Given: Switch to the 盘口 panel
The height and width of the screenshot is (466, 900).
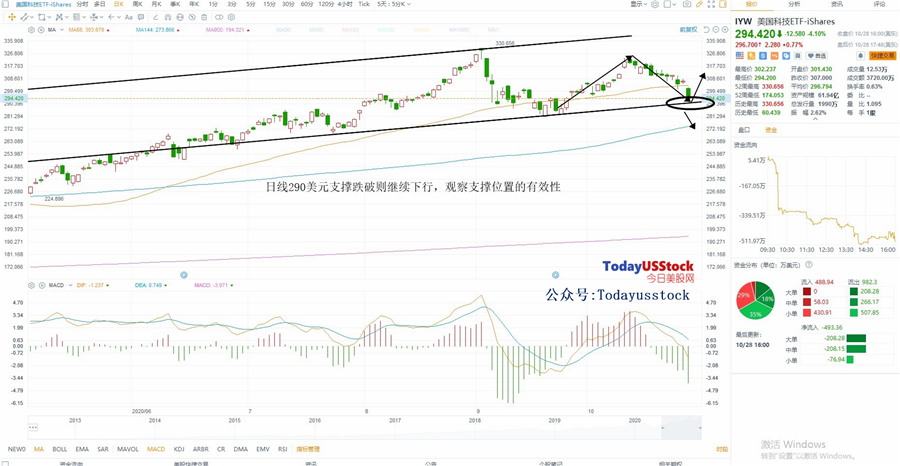Looking at the screenshot, I should click(x=744, y=130).
